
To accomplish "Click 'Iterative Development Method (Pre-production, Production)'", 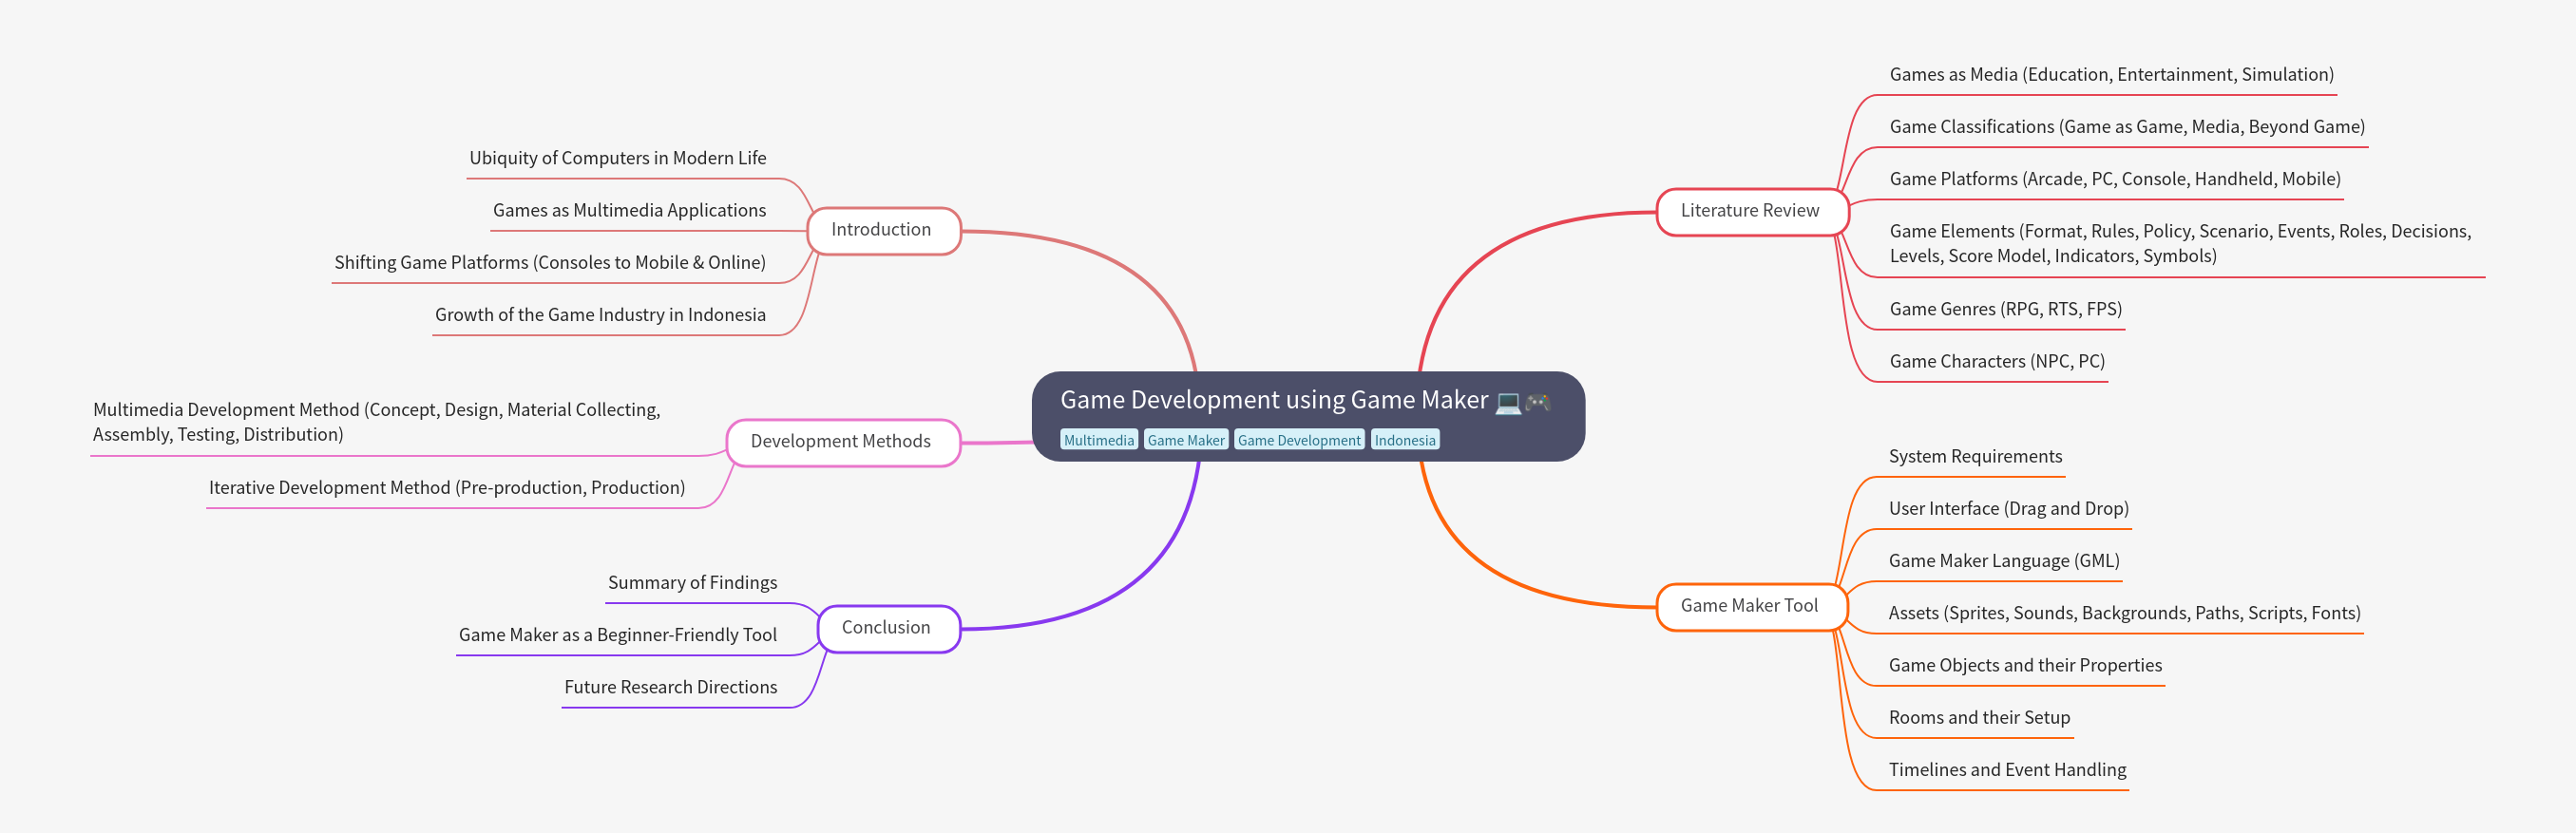I will coord(447,487).
